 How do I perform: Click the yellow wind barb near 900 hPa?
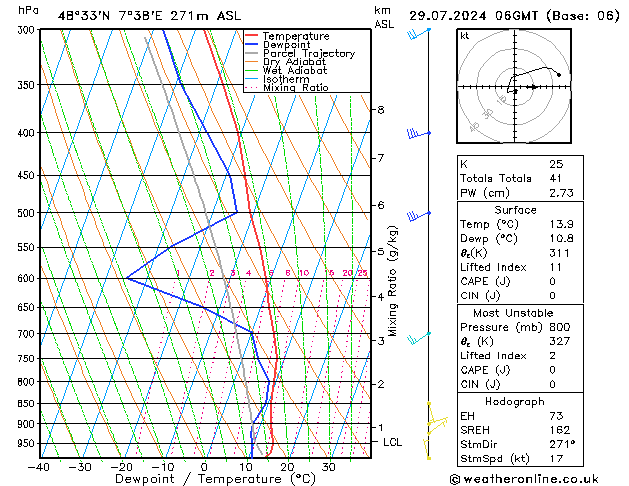pyautogui.click(x=437, y=423)
